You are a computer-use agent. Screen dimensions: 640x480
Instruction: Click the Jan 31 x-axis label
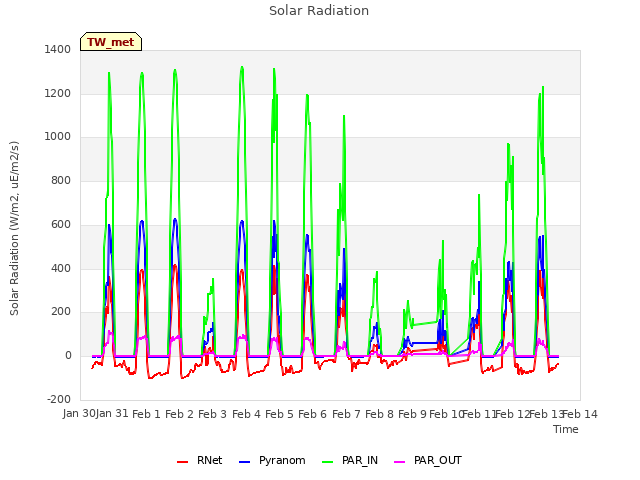tap(112, 414)
